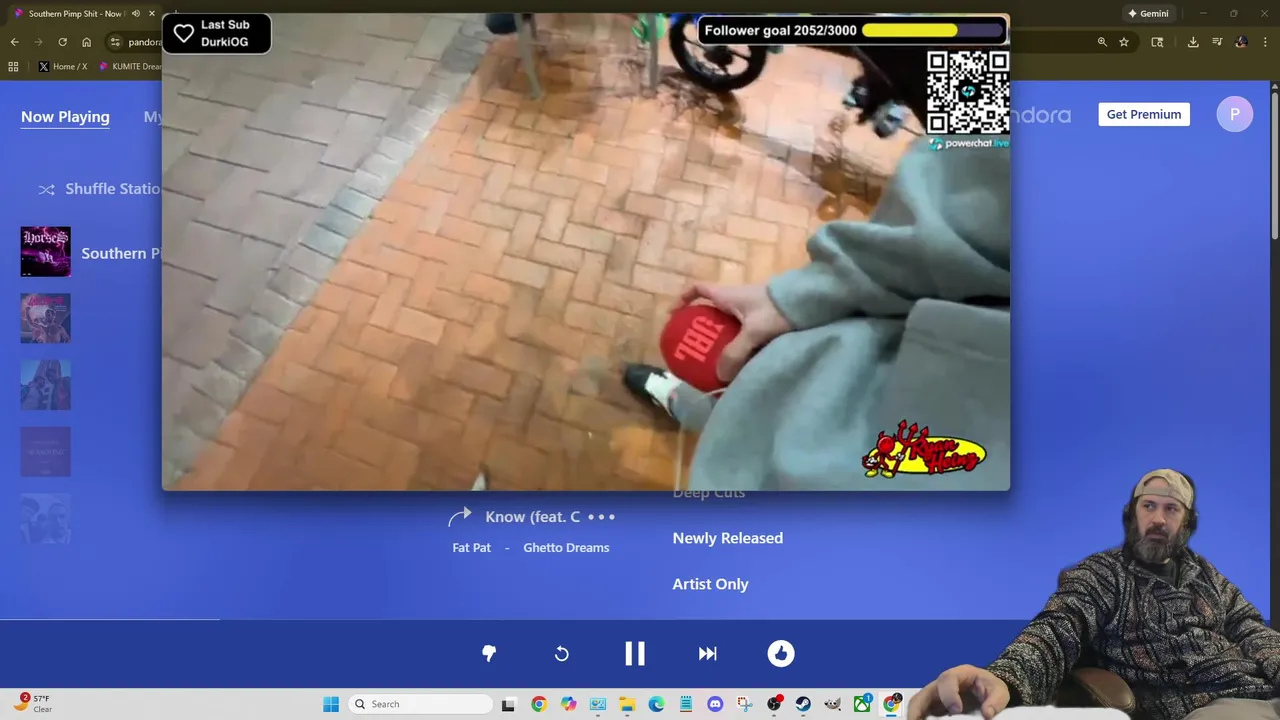This screenshot has height=720, width=1280.
Task: Open the Chrome profile avatar
Action: (x=1241, y=42)
